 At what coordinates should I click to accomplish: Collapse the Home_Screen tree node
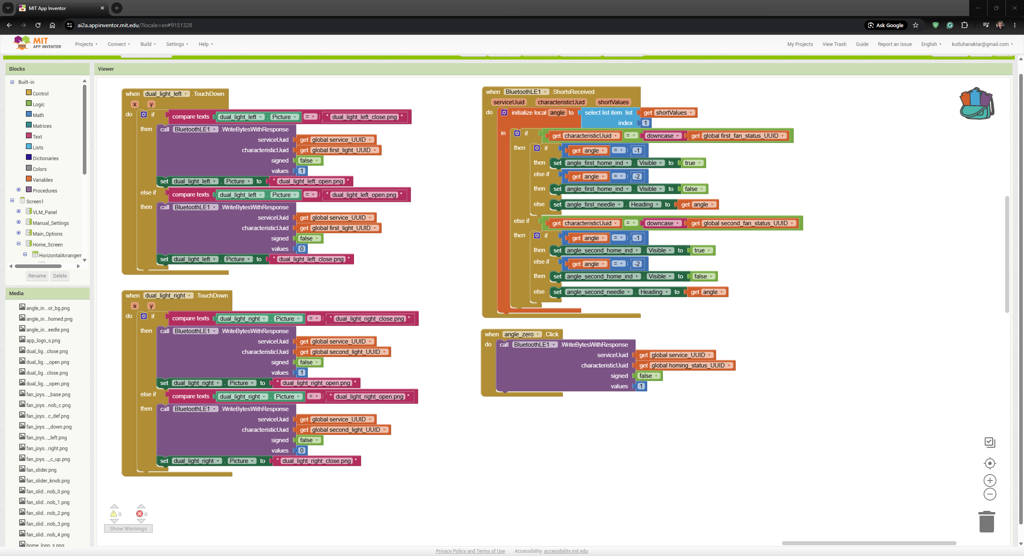click(19, 244)
